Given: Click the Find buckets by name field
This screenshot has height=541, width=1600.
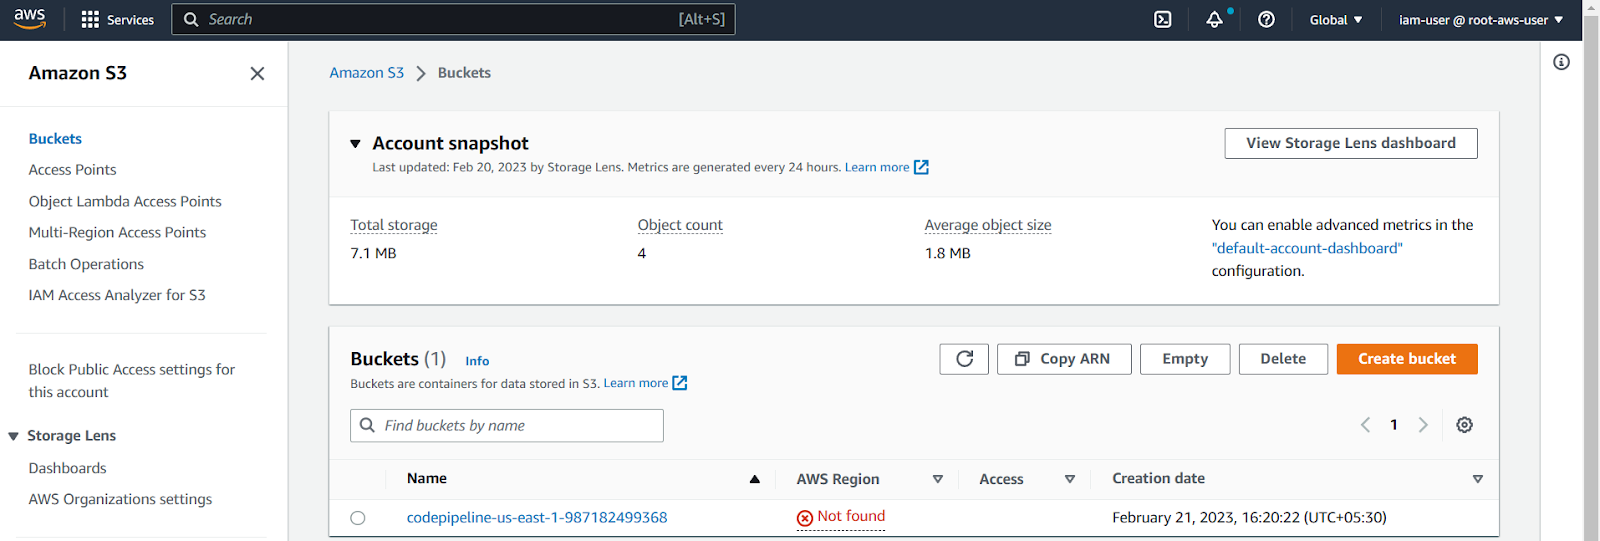Looking at the screenshot, I should (x=507, y=425).
